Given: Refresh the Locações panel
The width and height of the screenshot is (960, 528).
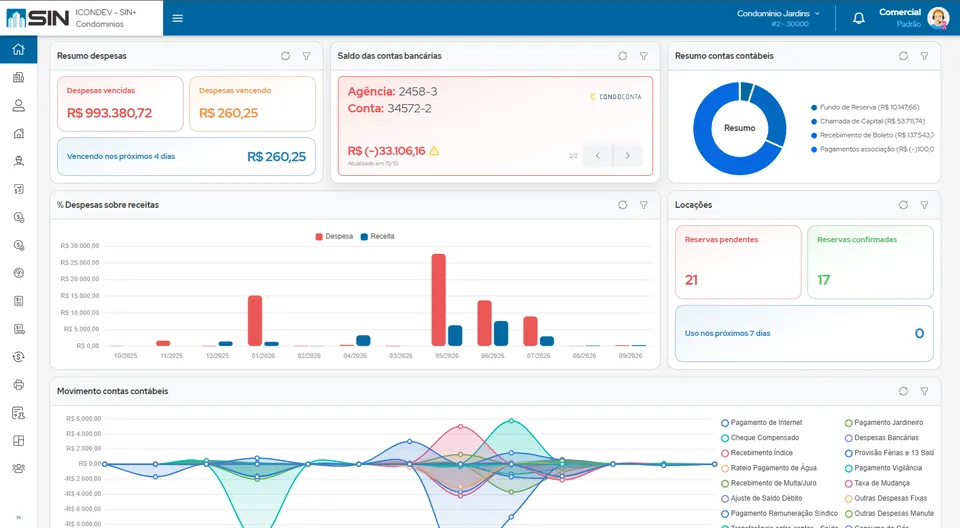Looking at the screenshot, I should pos(903,205).
